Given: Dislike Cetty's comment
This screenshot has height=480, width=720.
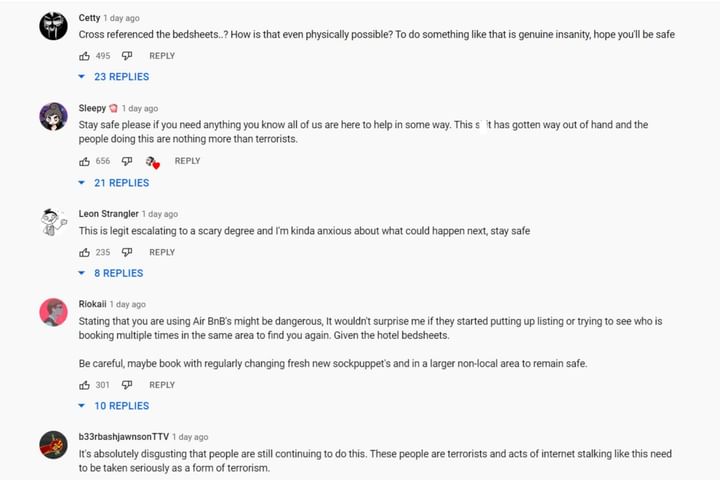Looking at the screenshot, I should 127,56.
